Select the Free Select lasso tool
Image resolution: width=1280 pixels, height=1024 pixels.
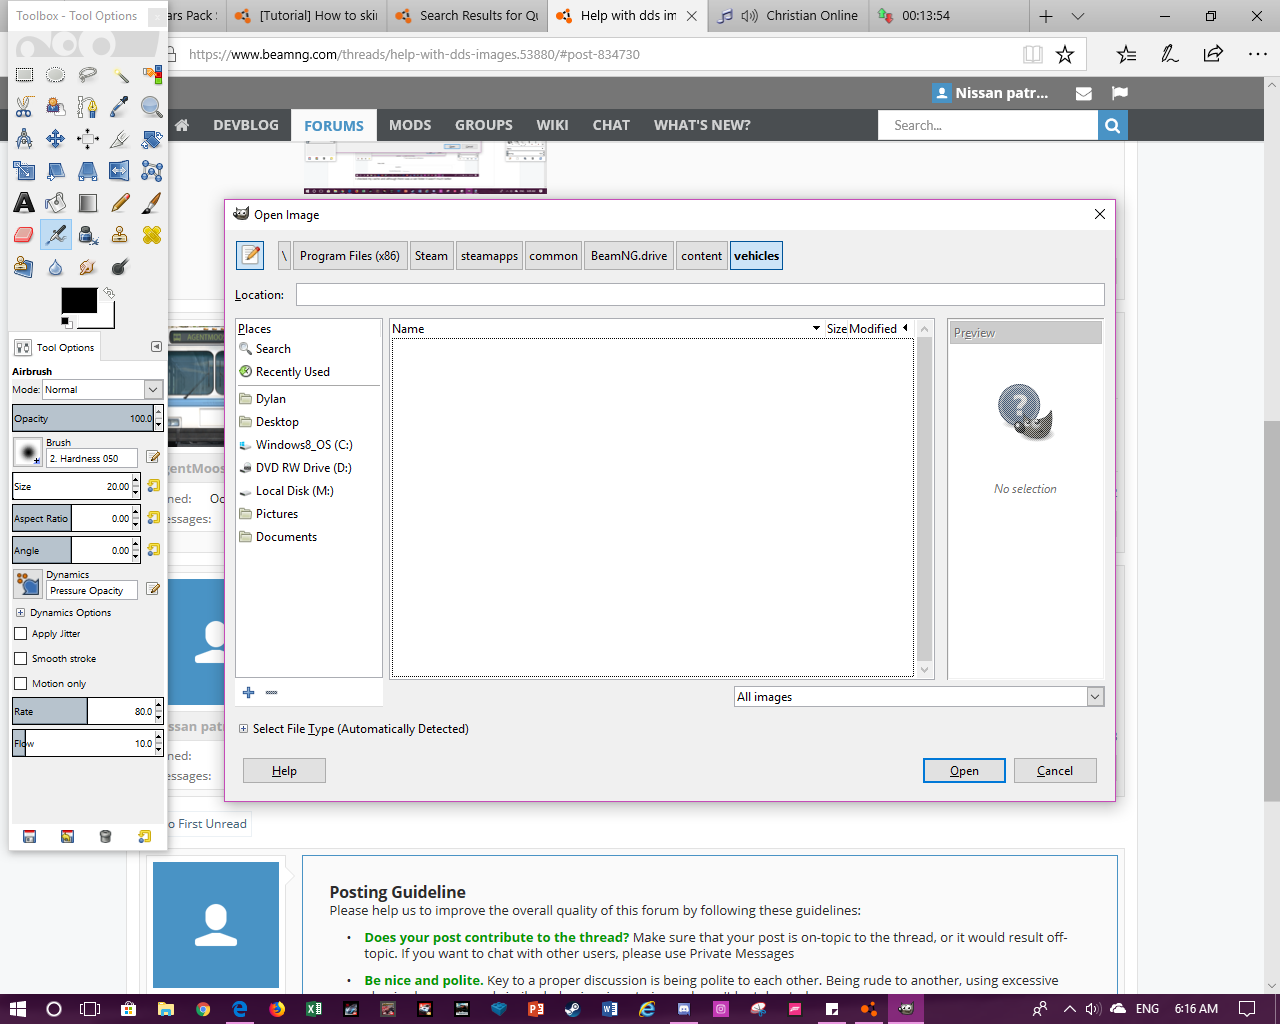tap(88, 75)
